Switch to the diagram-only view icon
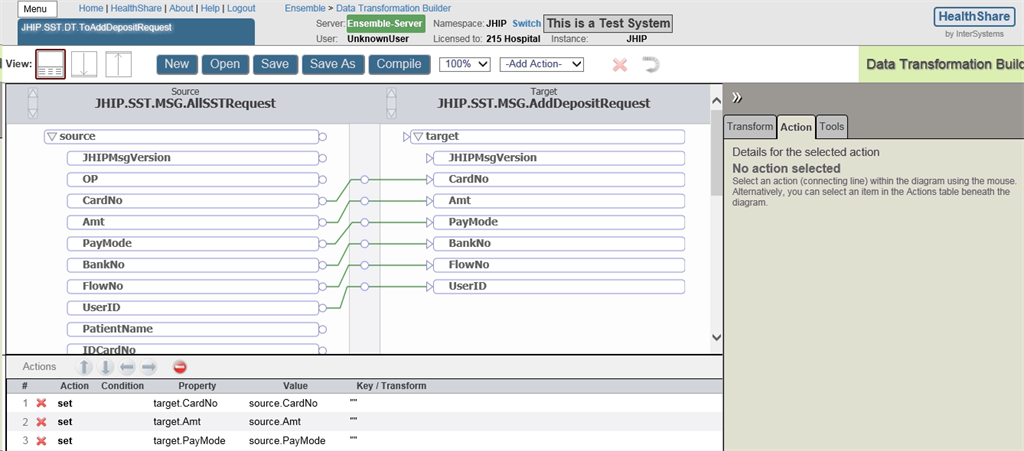Viewport: 1024px width, 451px height. (x=84, y=65)
